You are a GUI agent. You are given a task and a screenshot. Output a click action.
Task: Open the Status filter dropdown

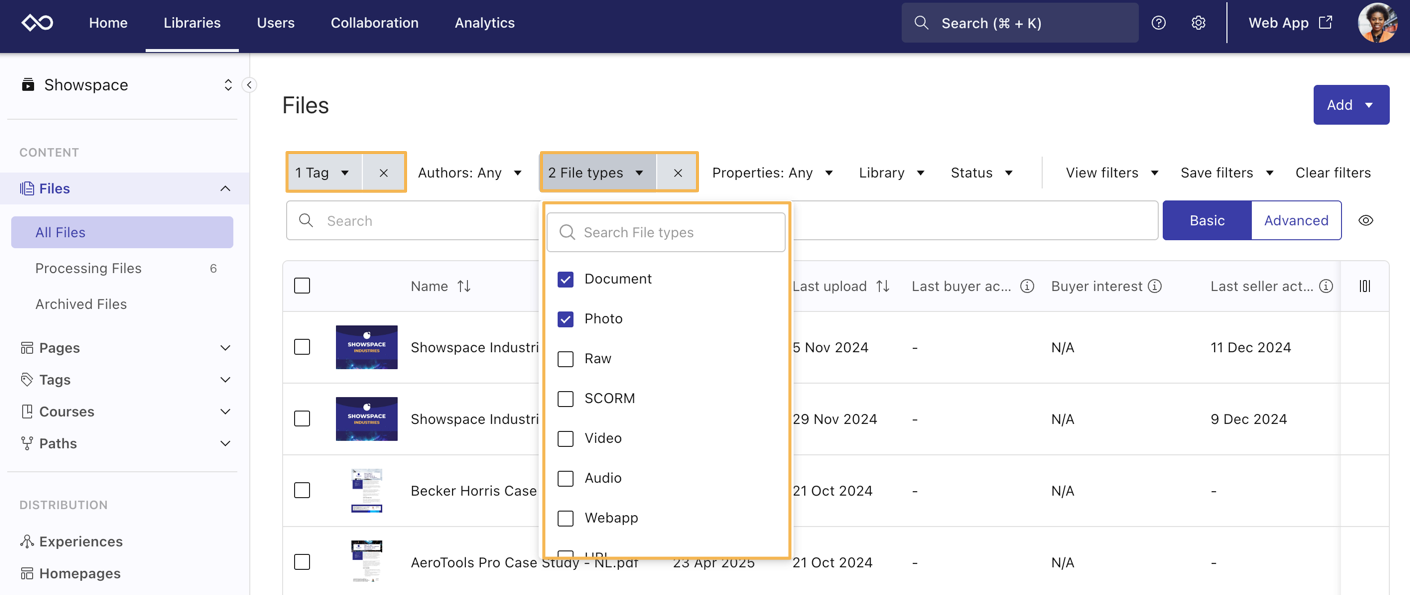coord(982,173)
